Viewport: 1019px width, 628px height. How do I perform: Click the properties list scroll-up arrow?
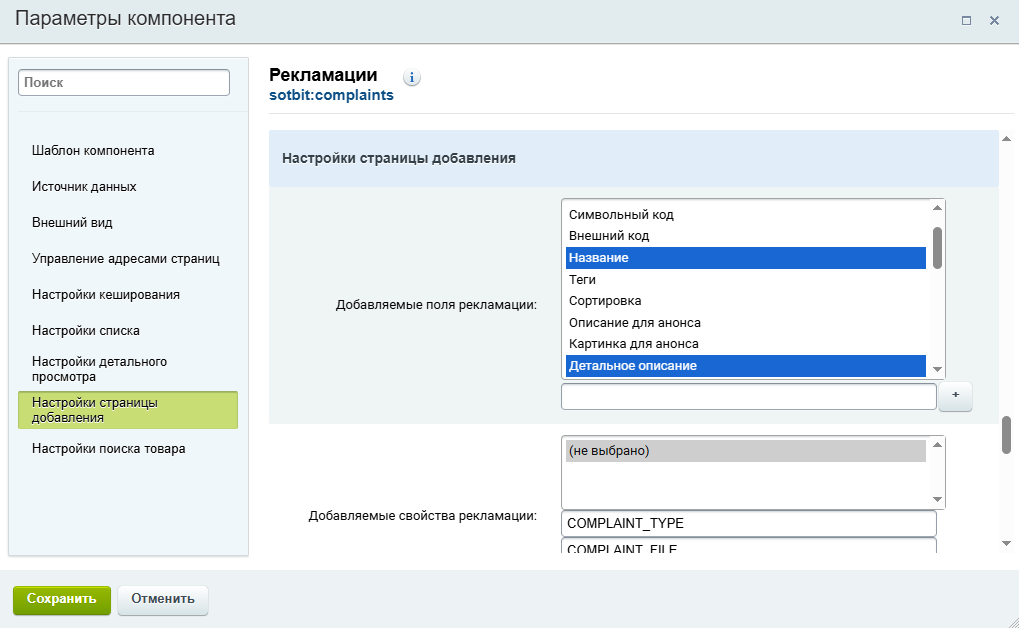(x=937, y=445)
